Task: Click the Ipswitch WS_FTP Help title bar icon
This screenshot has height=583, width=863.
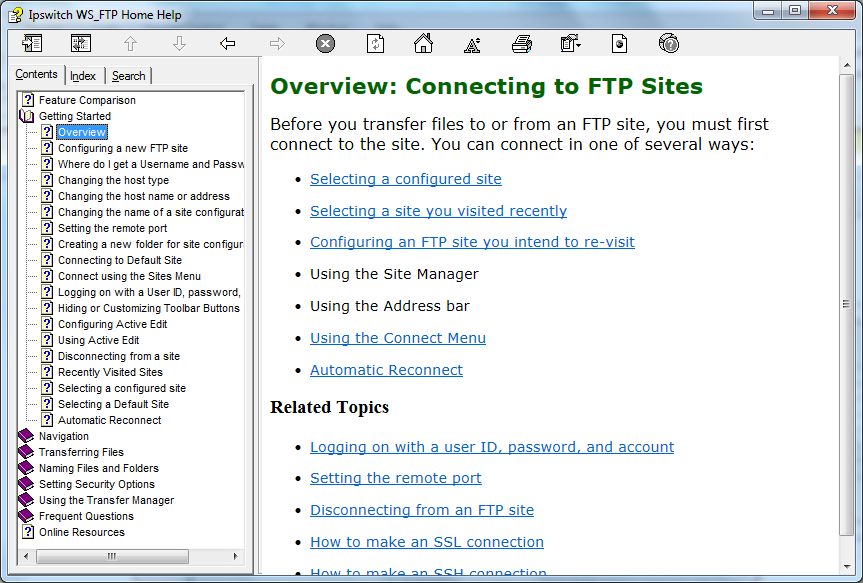Action: pos(15,15)
